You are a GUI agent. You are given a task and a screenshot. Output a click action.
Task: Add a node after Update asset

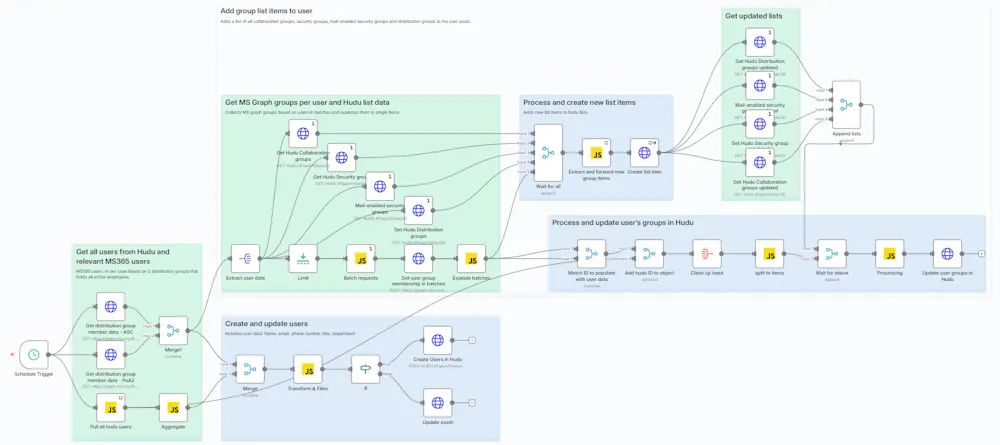(472, 403)
